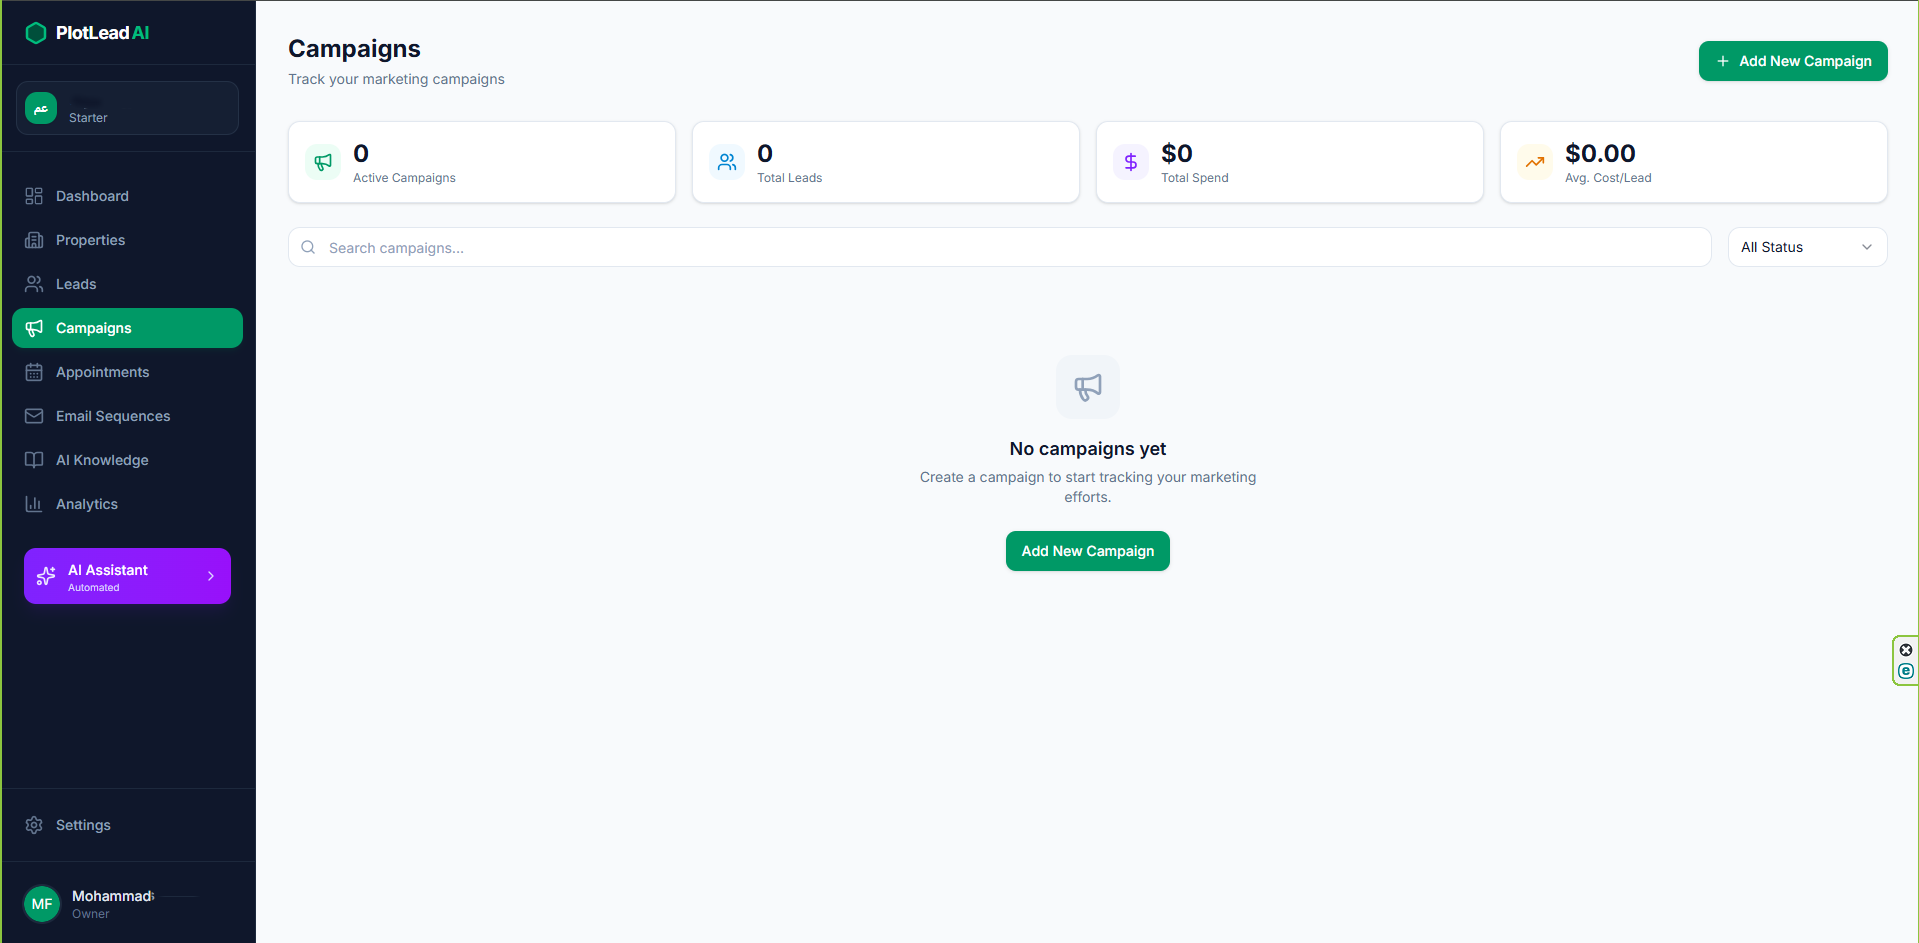Click the Active Campaigns megaphone card icon
The image size is (1919, 943).
pyautogui.click(x=323, y=162)
